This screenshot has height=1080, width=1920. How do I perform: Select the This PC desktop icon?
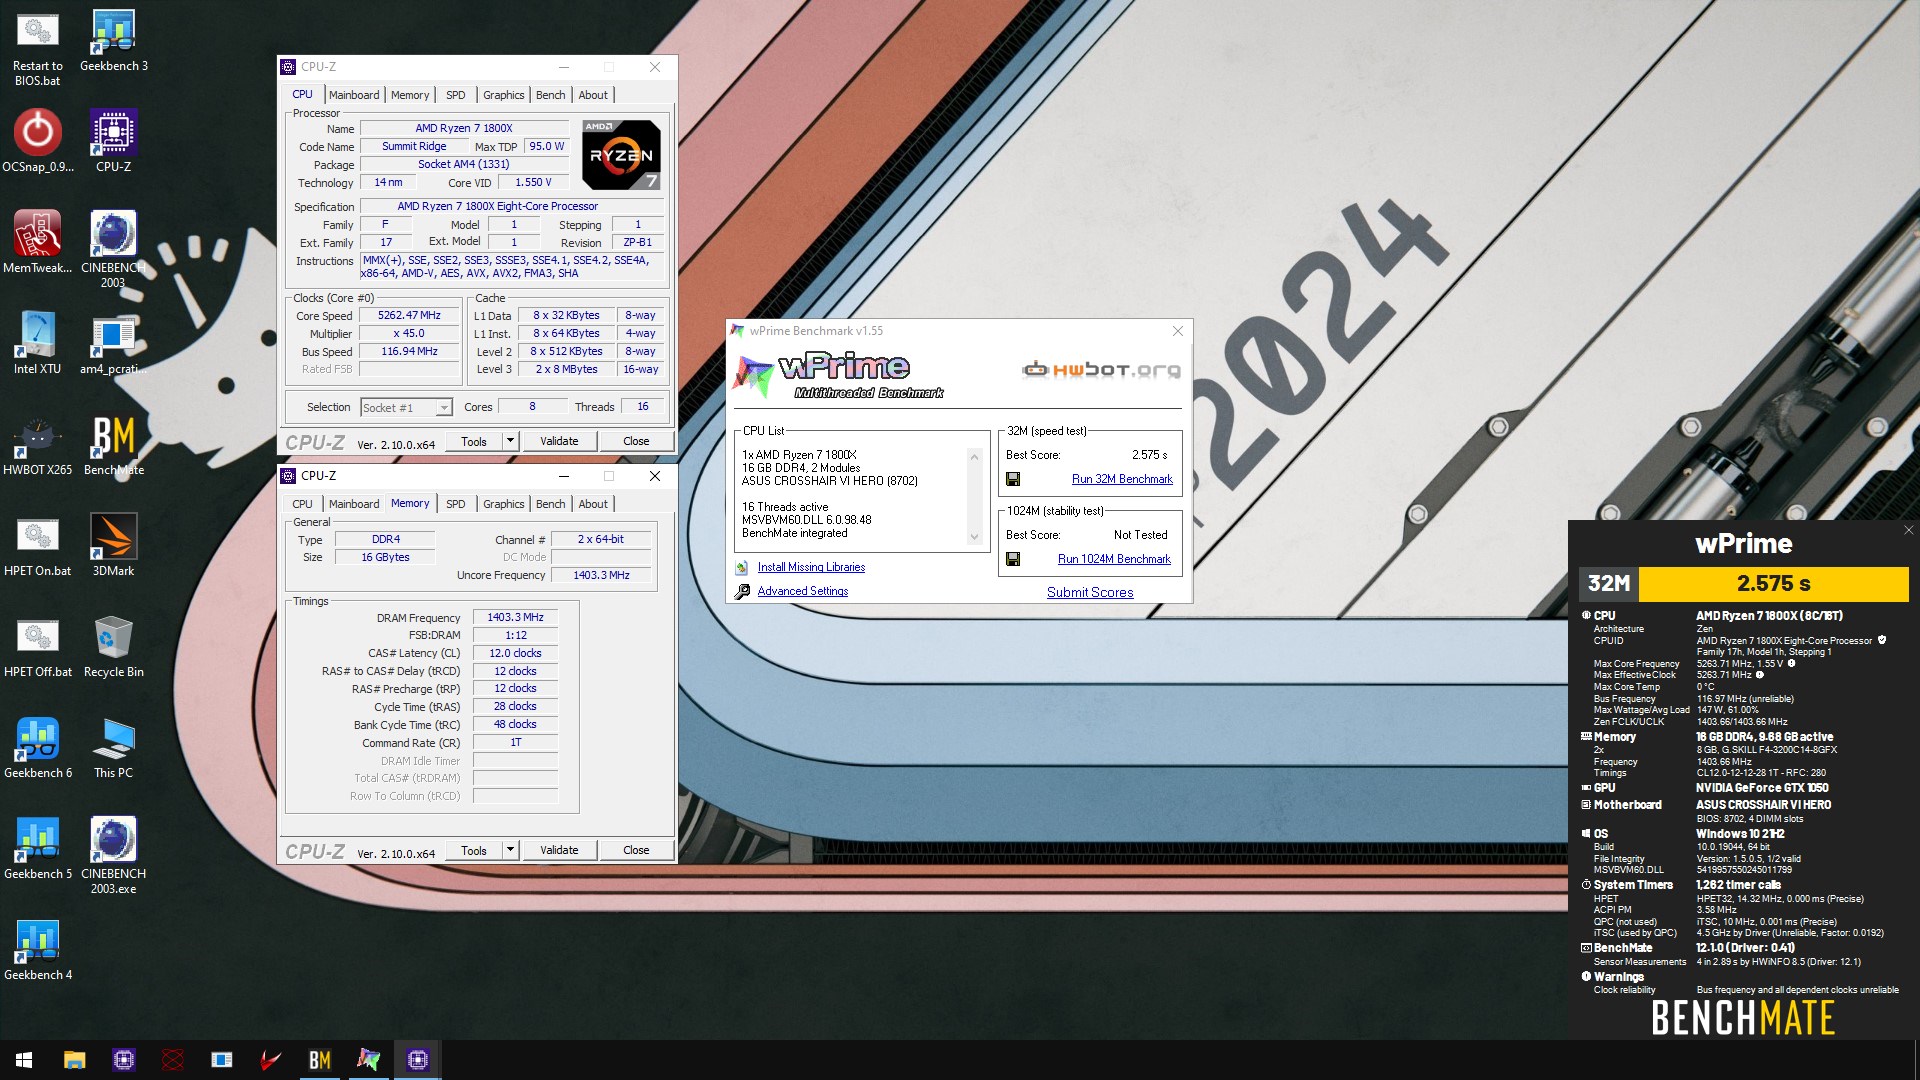113,747
